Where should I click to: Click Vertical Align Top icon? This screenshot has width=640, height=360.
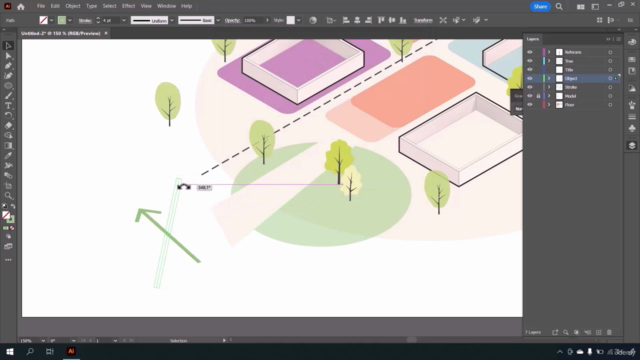point(381,20)
